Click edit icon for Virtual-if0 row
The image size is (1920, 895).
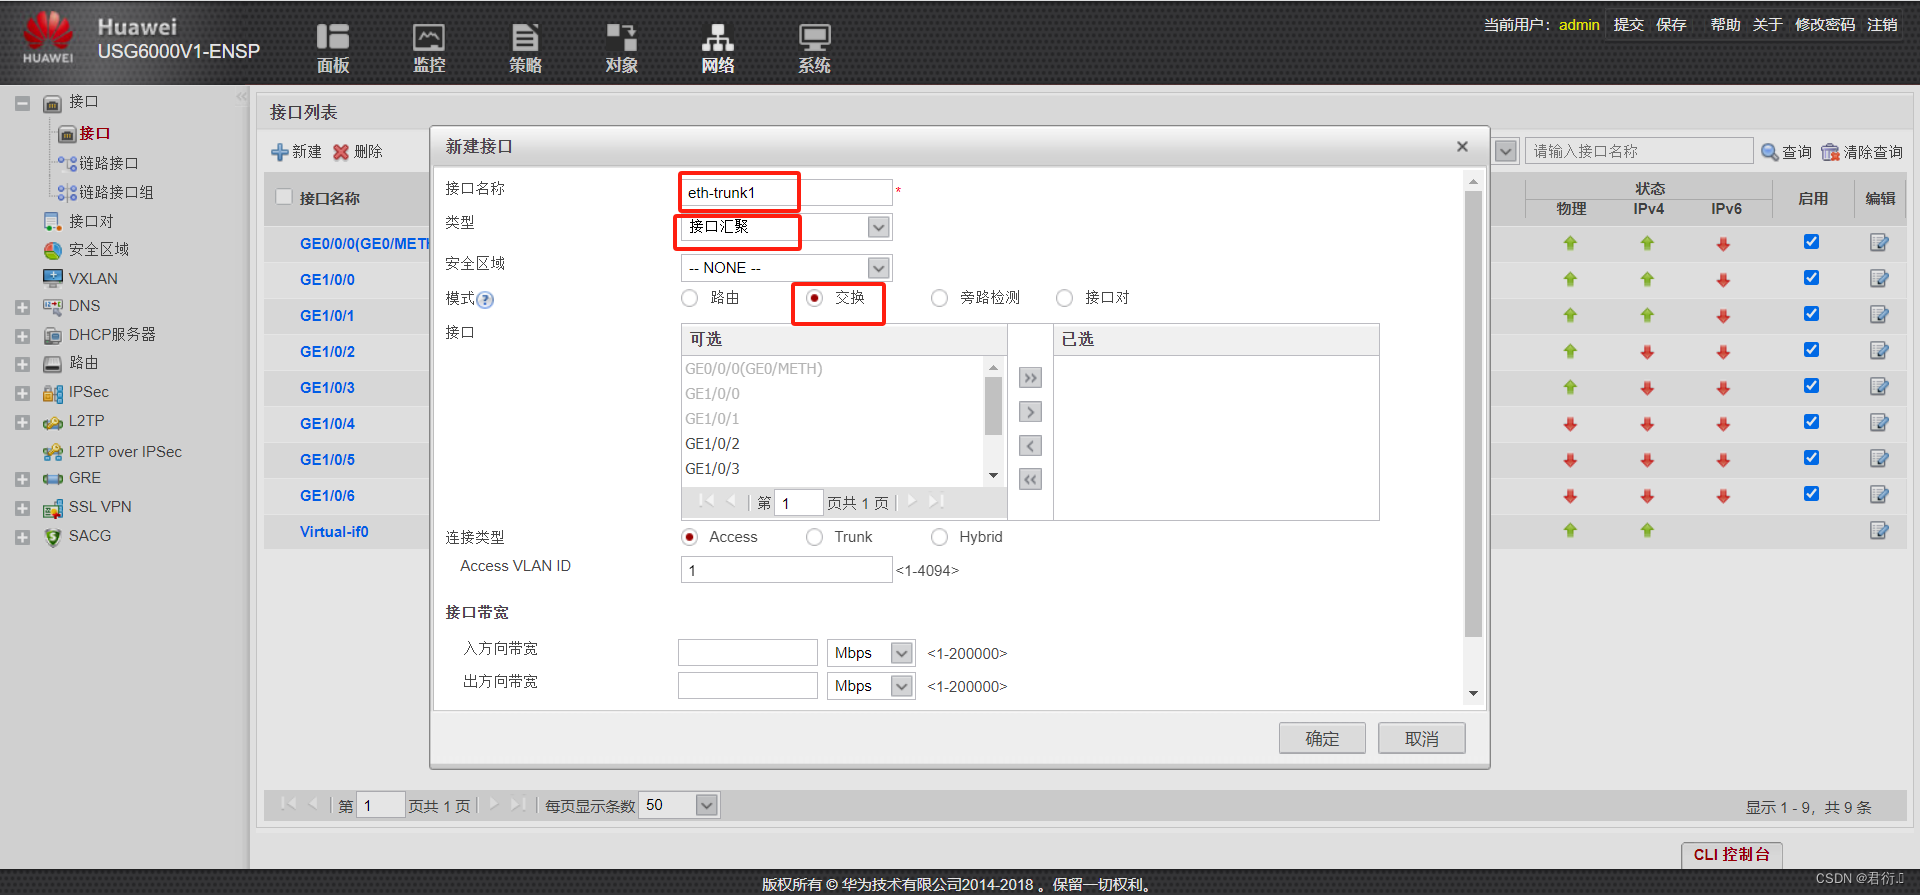1879,531
